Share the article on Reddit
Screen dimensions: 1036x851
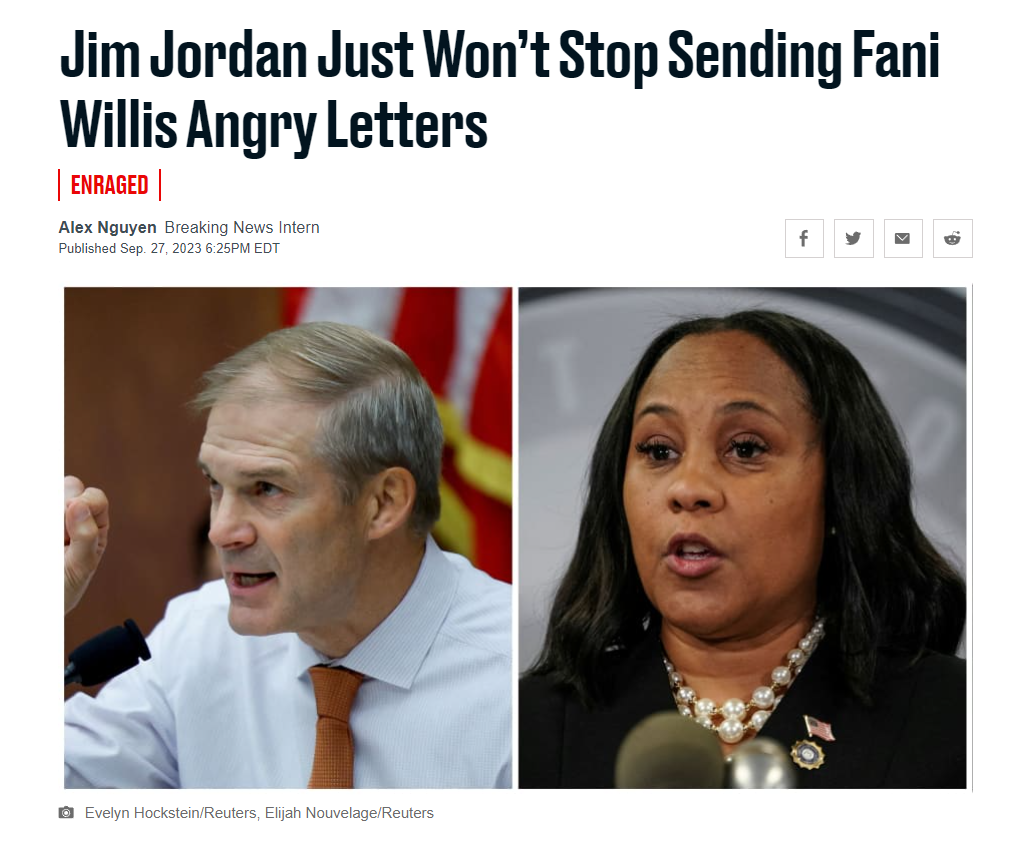[953, 239]
